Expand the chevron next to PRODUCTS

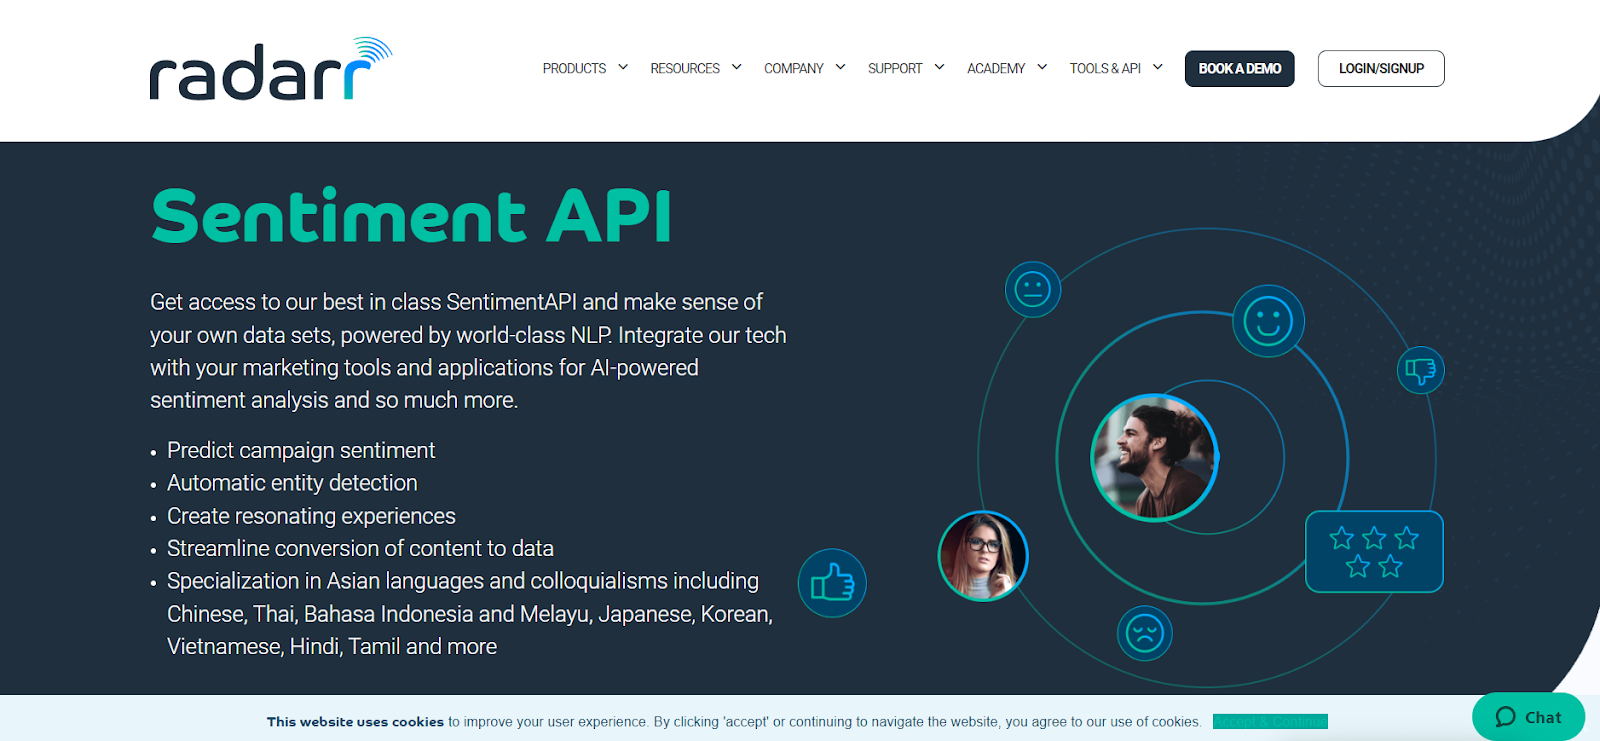point(623,67)
